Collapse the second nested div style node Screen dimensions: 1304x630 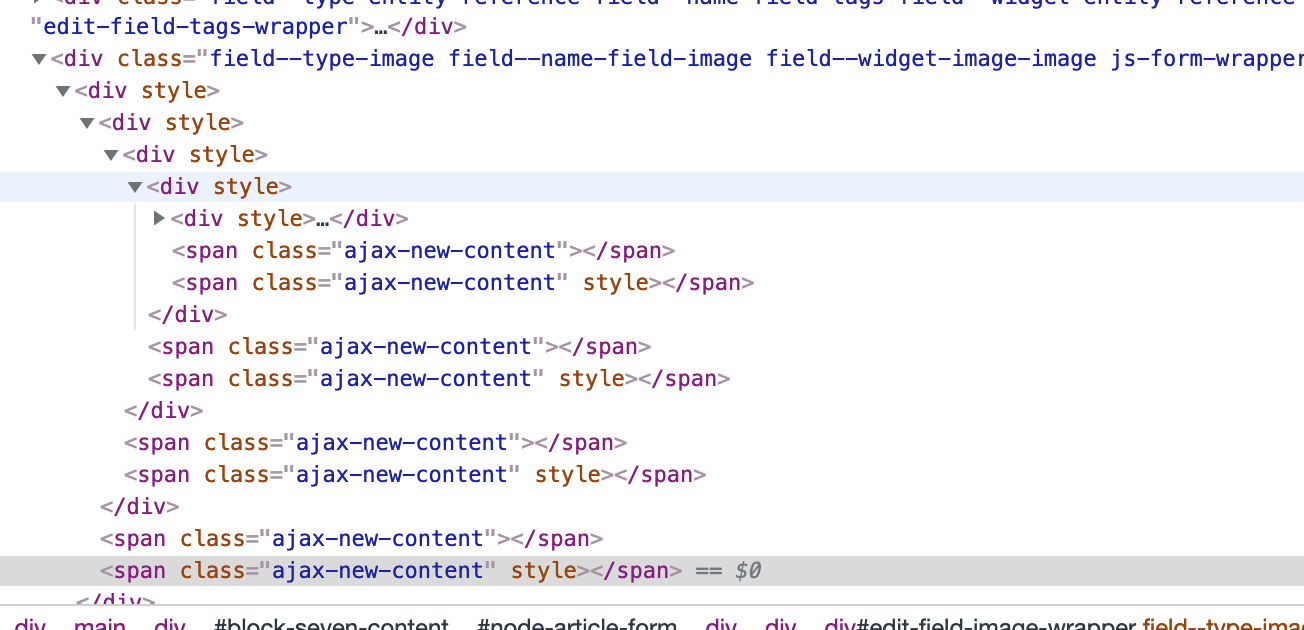point(86,122)
